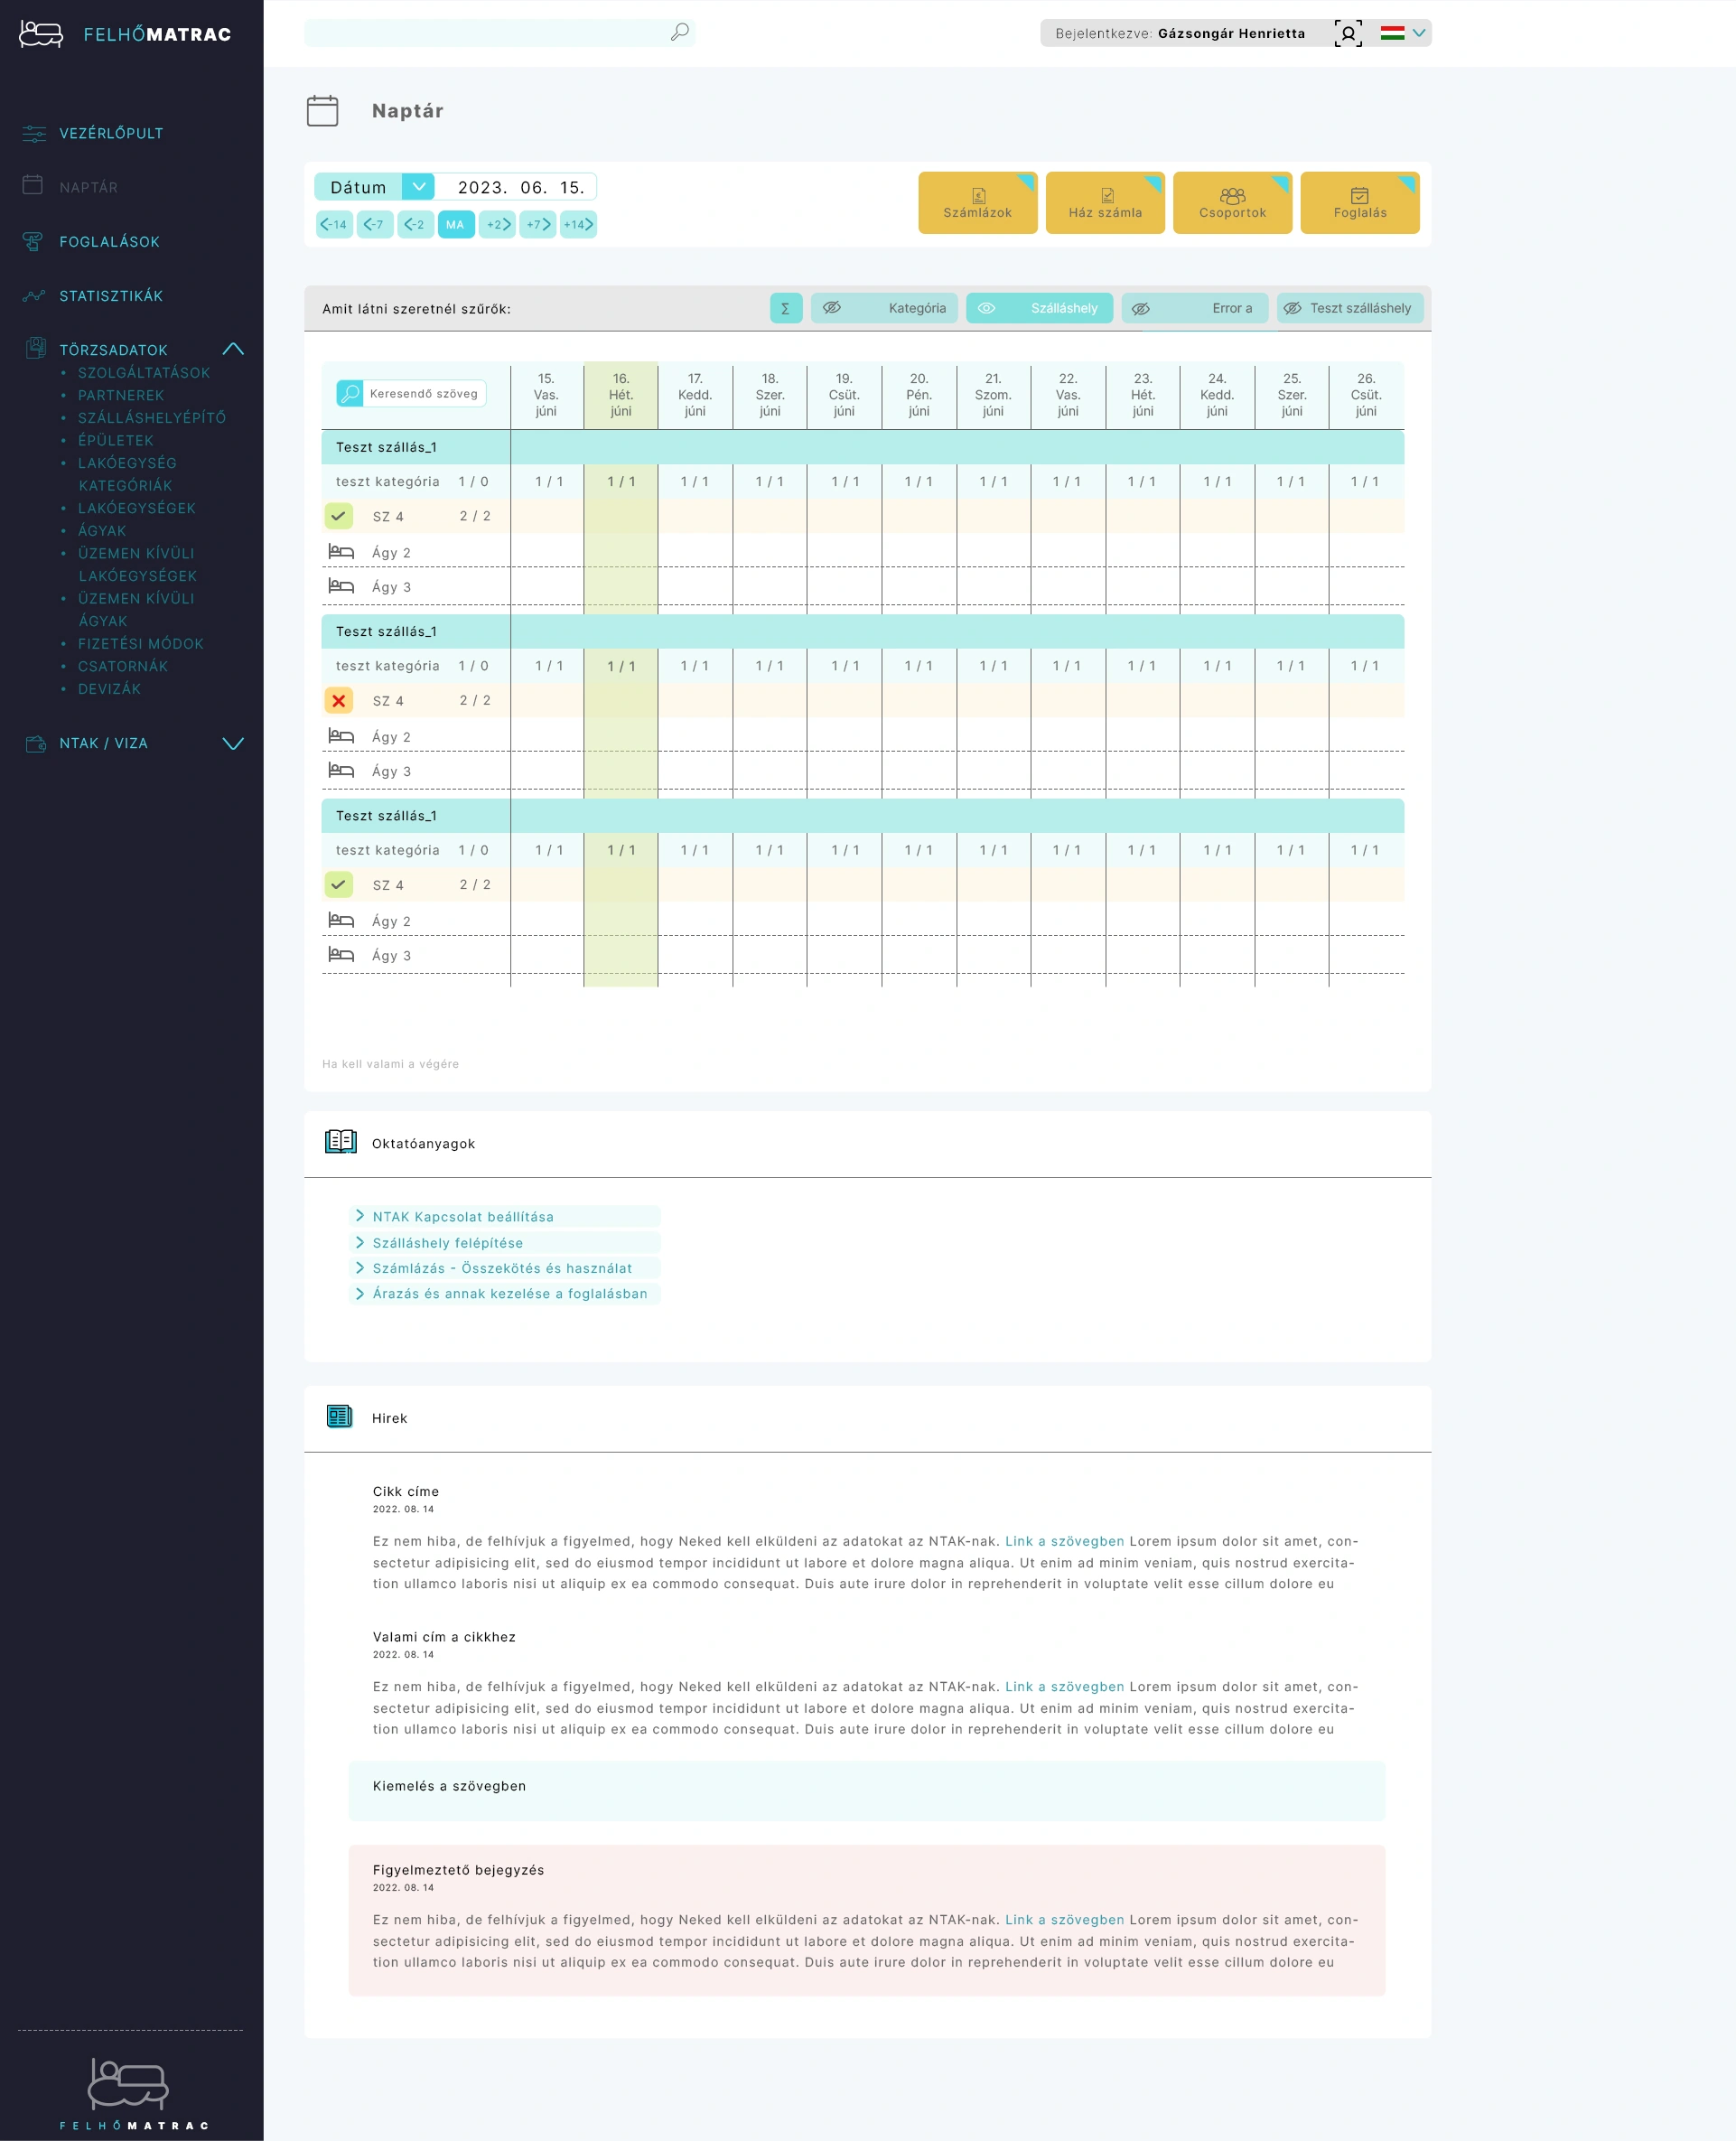The width and height of the screenshot is (1736, 2141).
Task: Open the Ház számla button
Action: [1104, 203]
